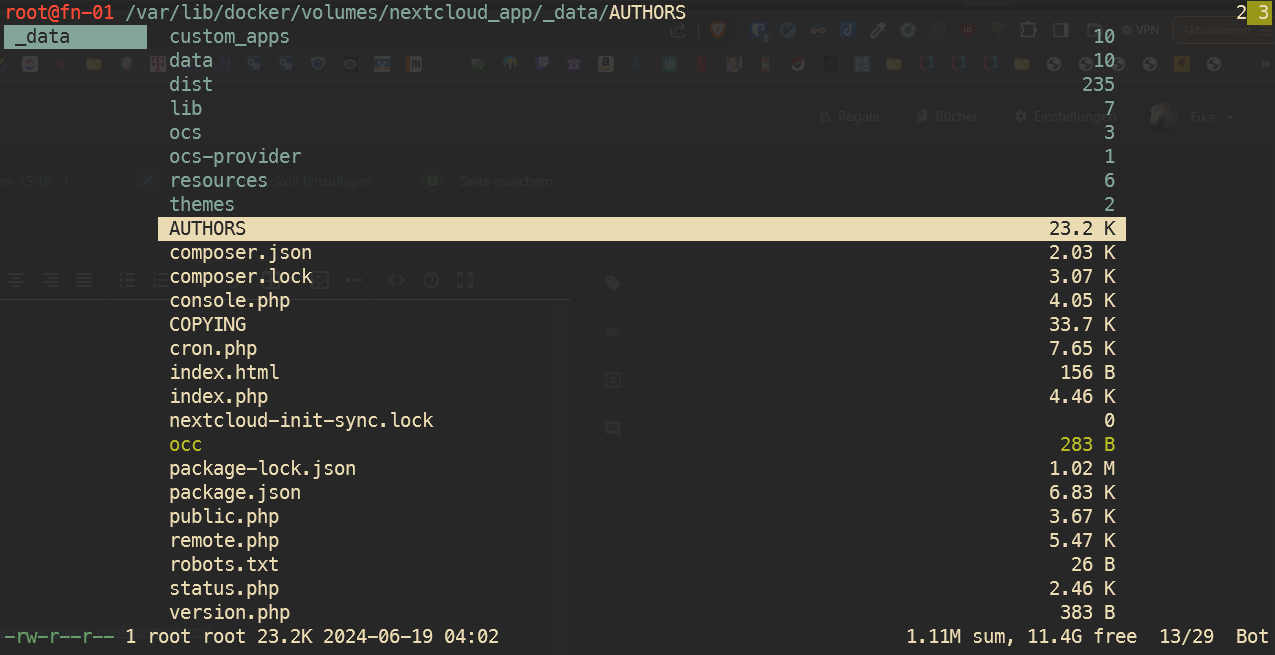Screen dimensions: 1275x655
Task: Switch to ranger tab 3
Action: pos(1262,12)
